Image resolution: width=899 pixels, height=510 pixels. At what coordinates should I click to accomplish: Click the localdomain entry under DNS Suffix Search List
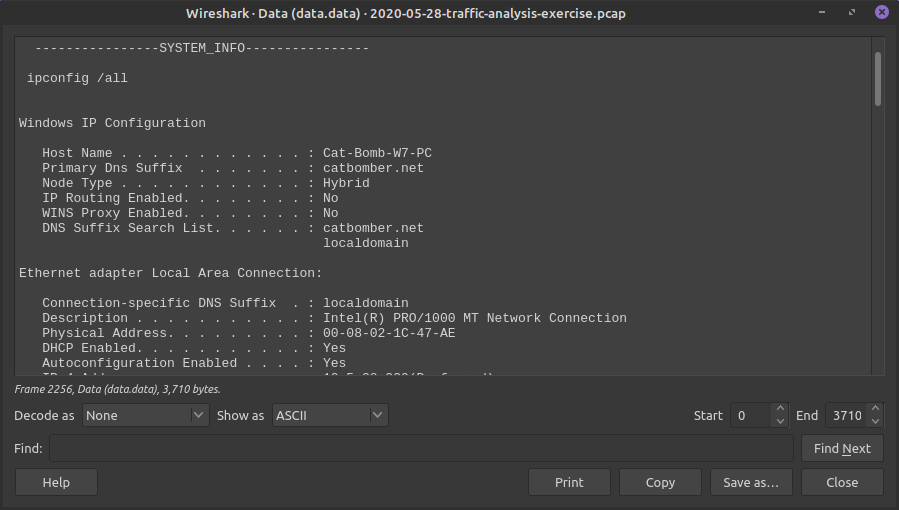point(366,243)
